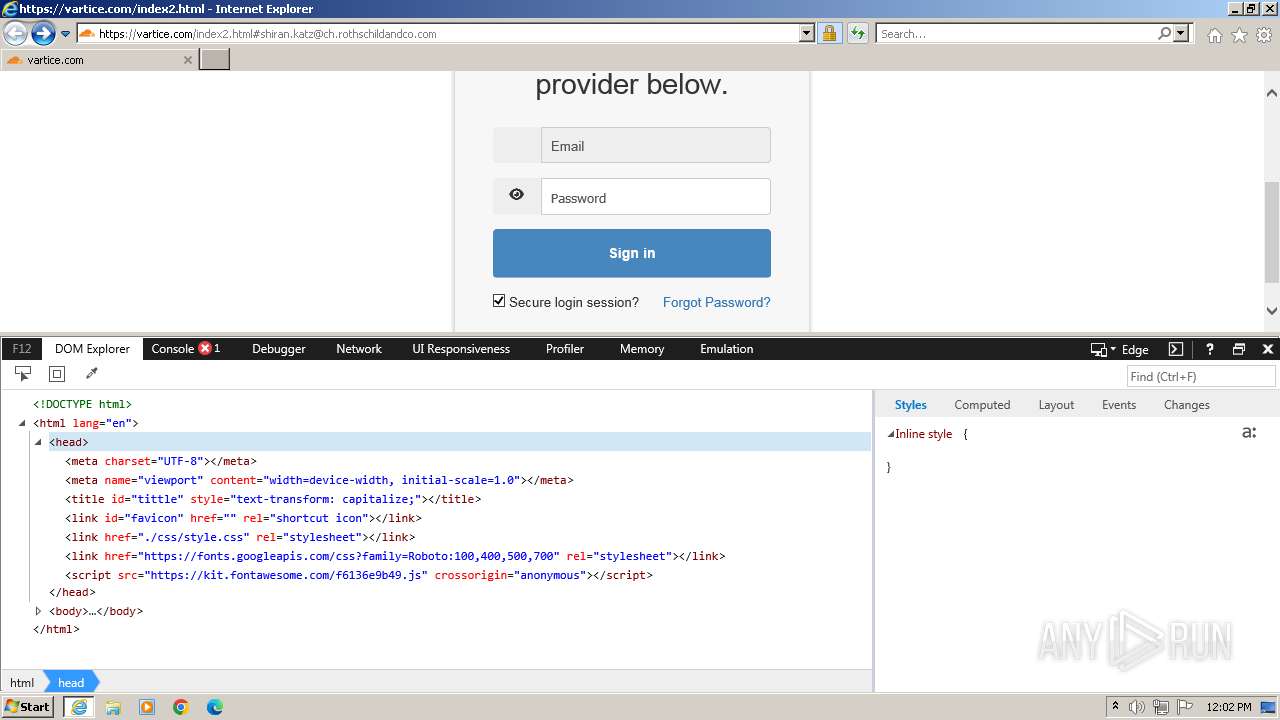Focus the Password input field
Image resolution: width=1280 pixels, height=720 pixels.
656,197
